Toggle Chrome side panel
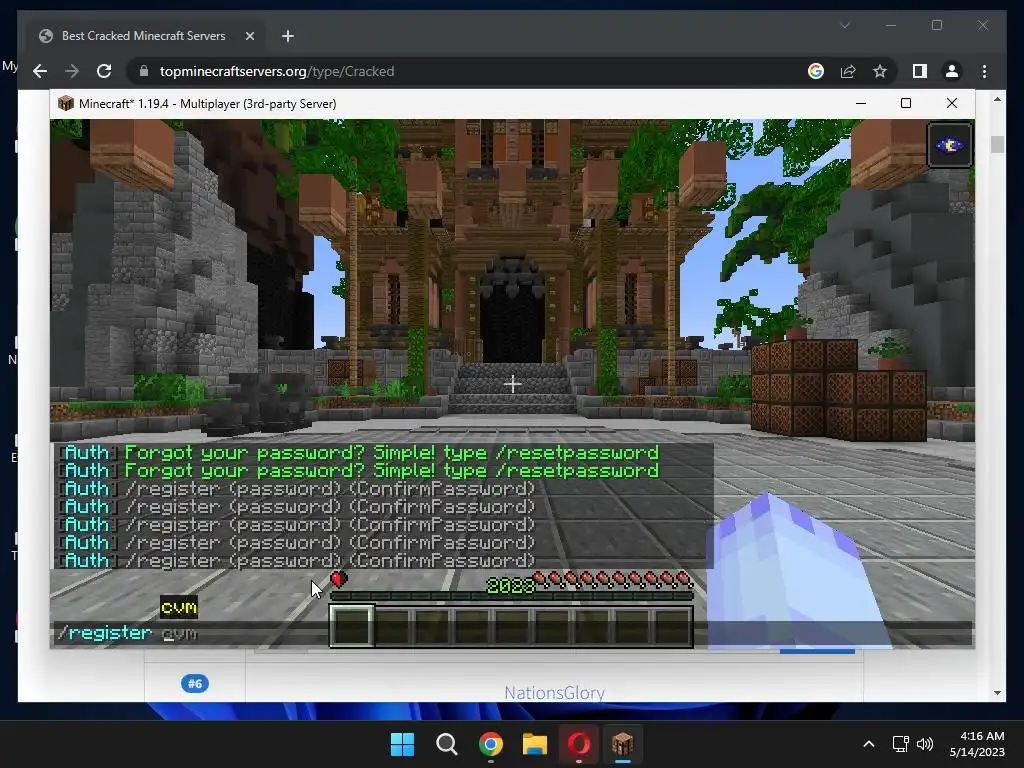This screenshot has height=768, width=1024. pos(920,71)
